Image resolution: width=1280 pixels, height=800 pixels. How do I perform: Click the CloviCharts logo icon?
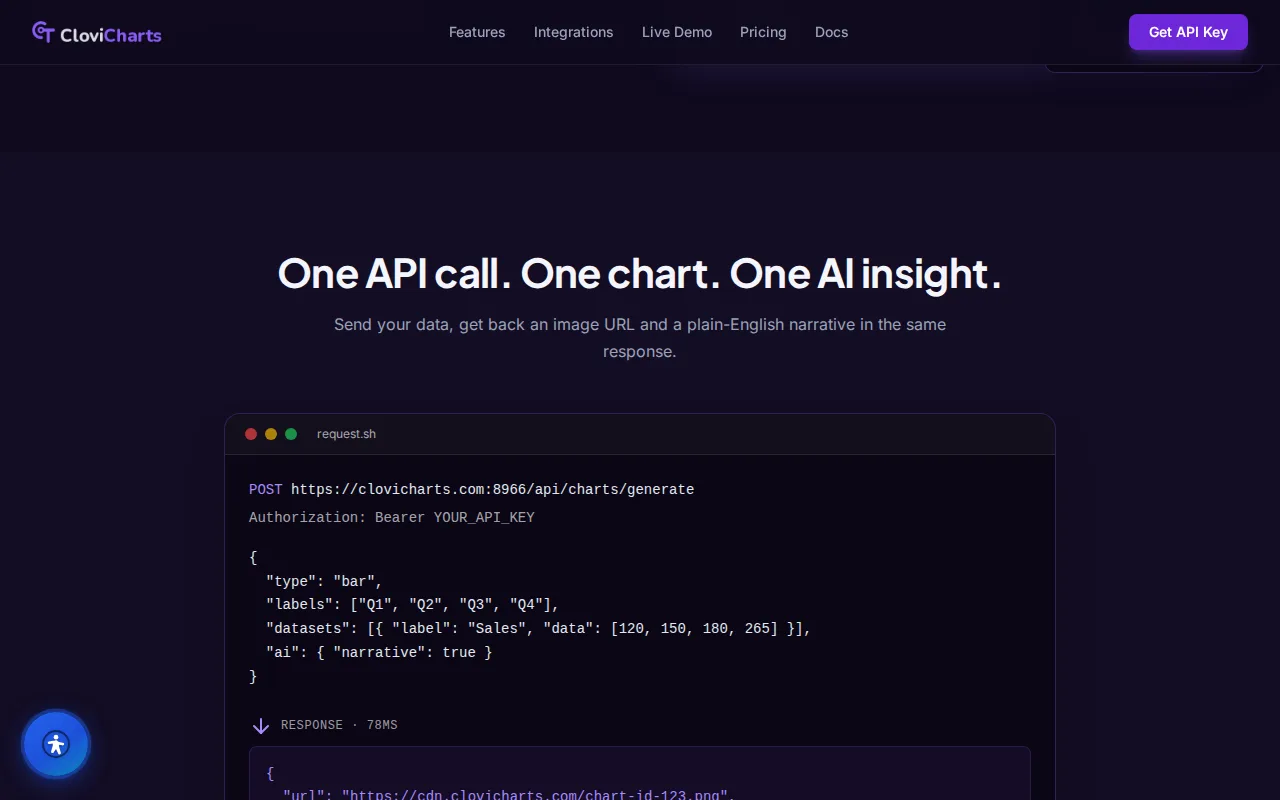pos(43,32)
